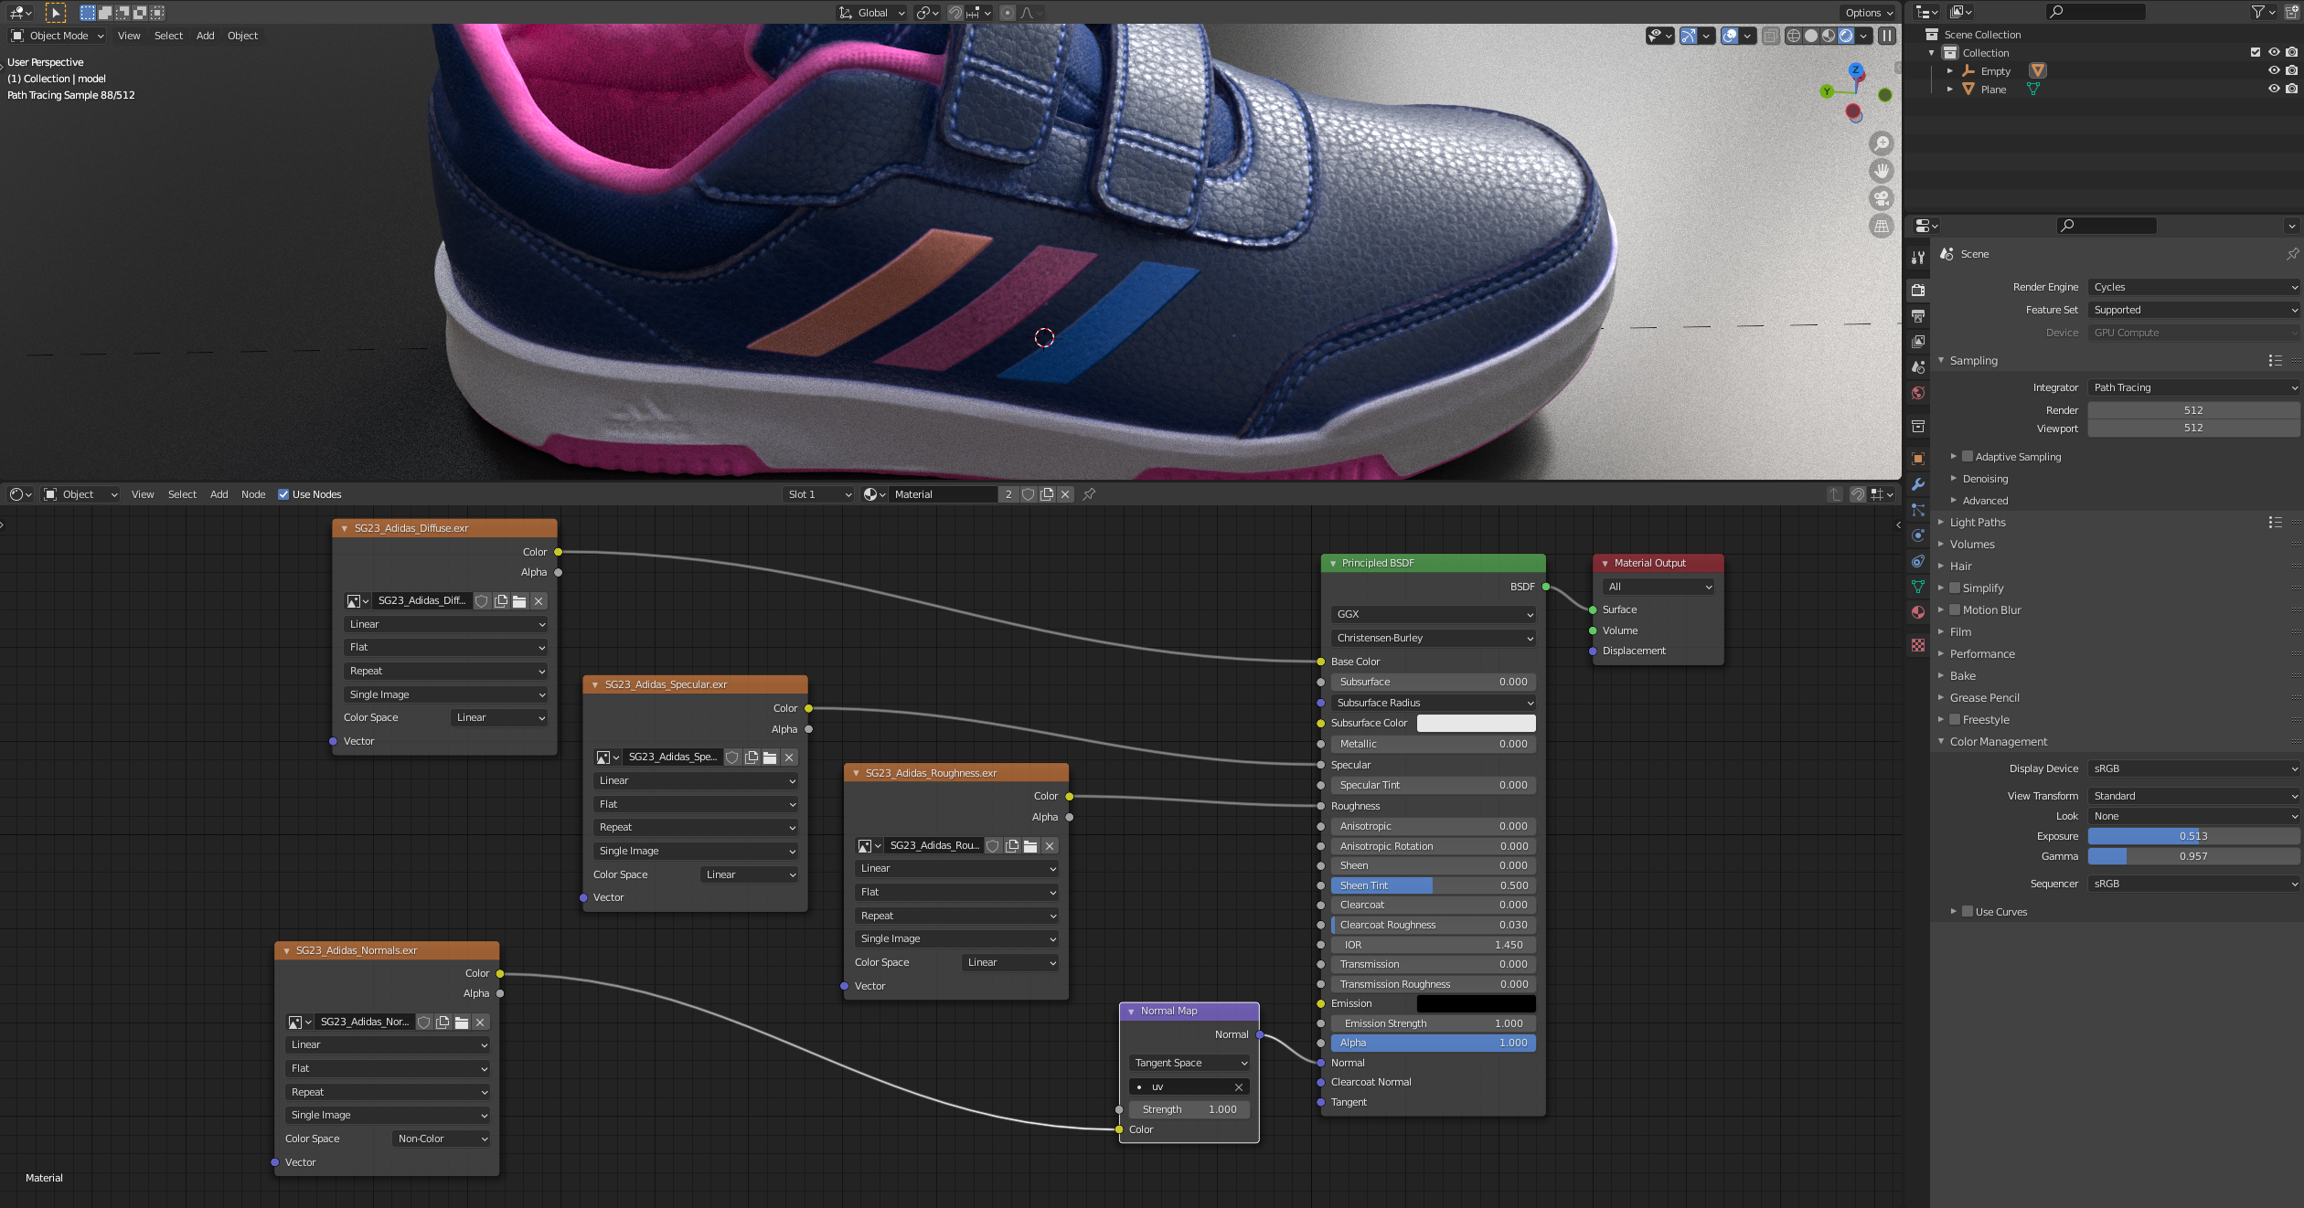Expand the Light Paths panel
Screen dimensions: 2304x1208
click(1977, 522)
